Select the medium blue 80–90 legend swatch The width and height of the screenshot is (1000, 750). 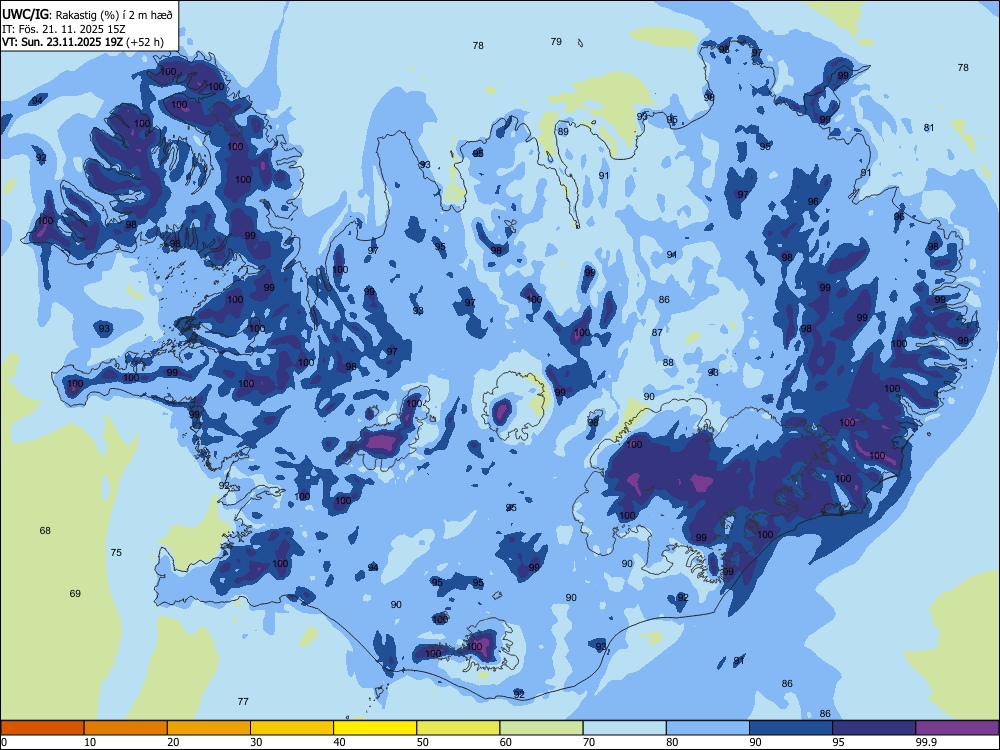708,728
